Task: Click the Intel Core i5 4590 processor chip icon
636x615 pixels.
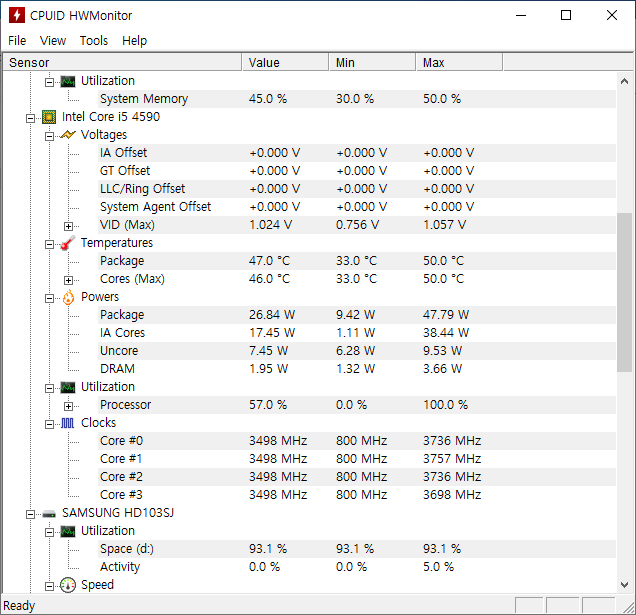Action: point(49,117)
